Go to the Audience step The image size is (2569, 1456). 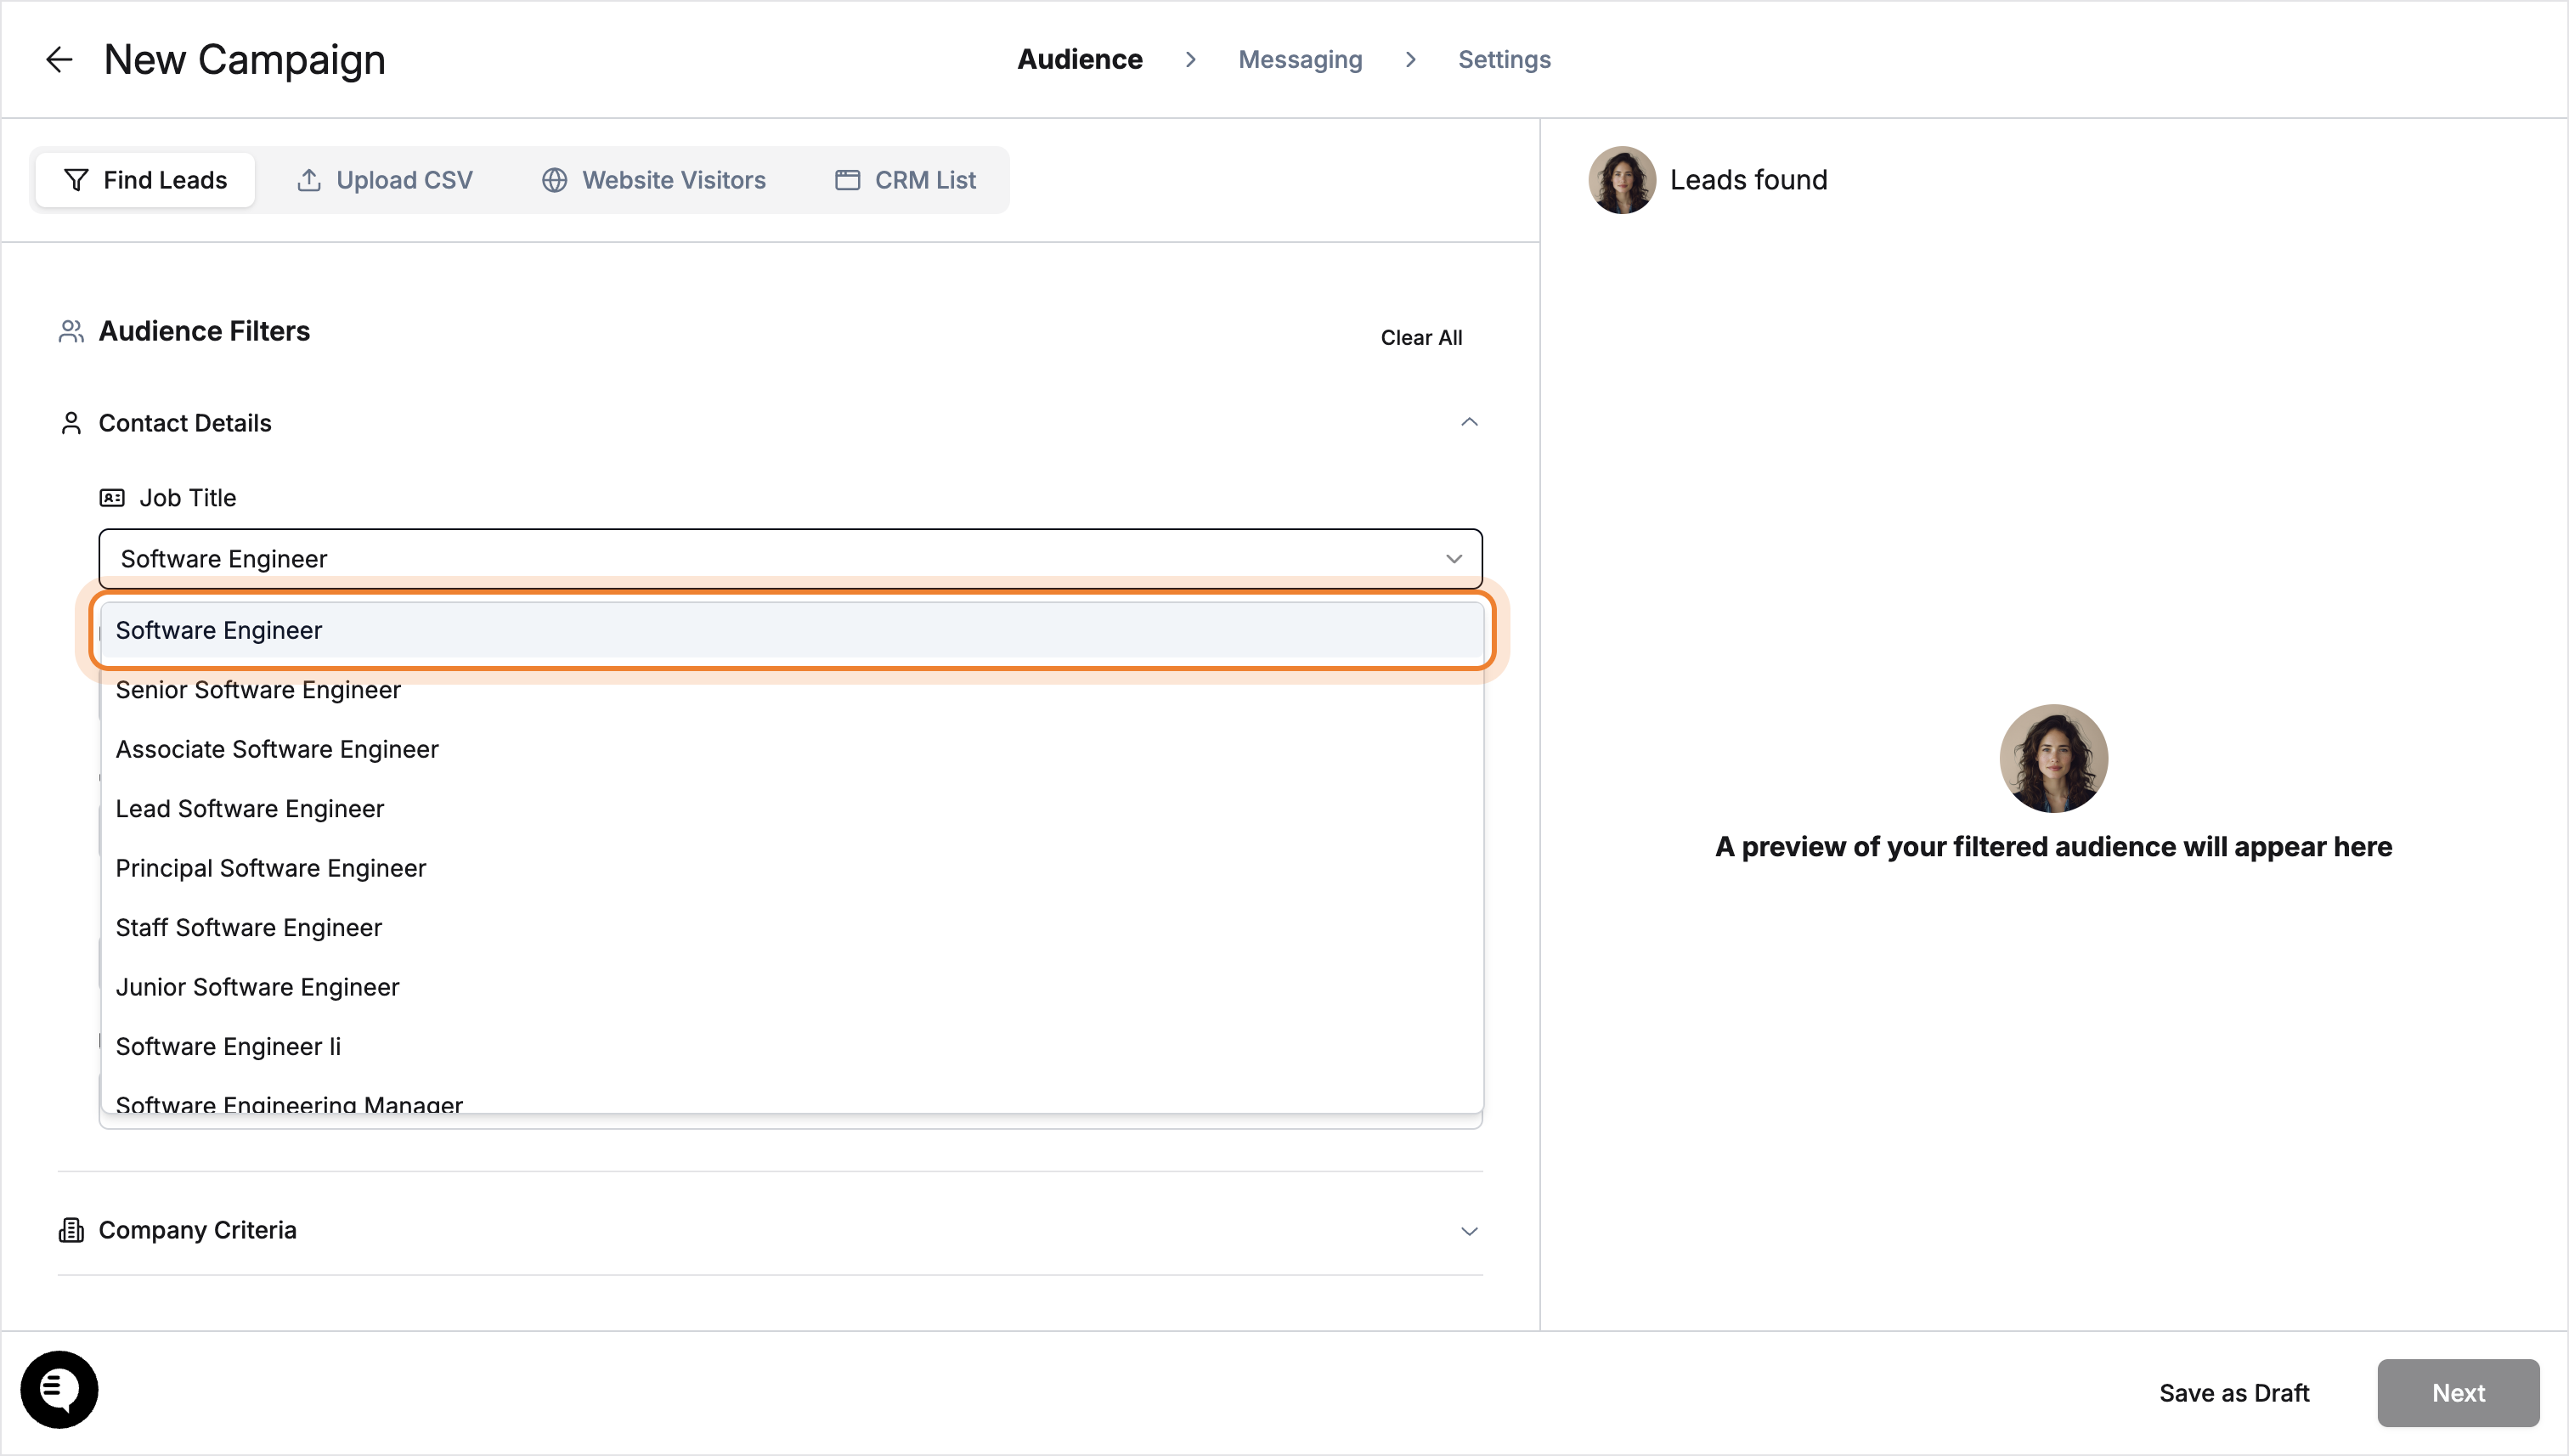tap(1080, 60)
